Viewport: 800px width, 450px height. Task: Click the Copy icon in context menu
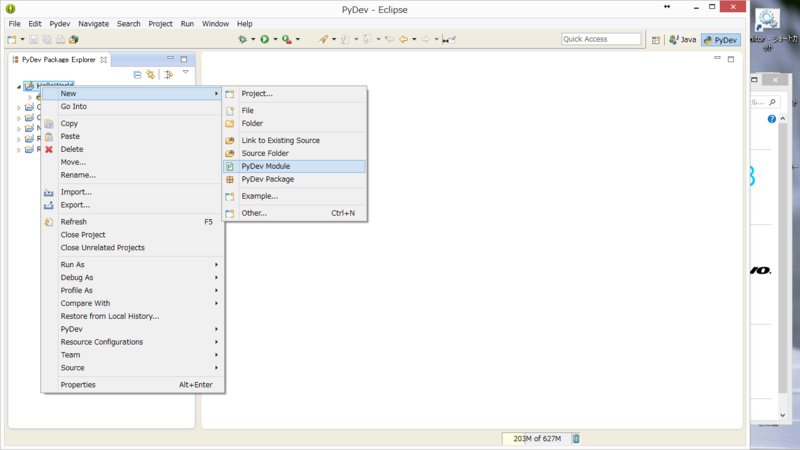pyautogui.click(x=49, y=123)
